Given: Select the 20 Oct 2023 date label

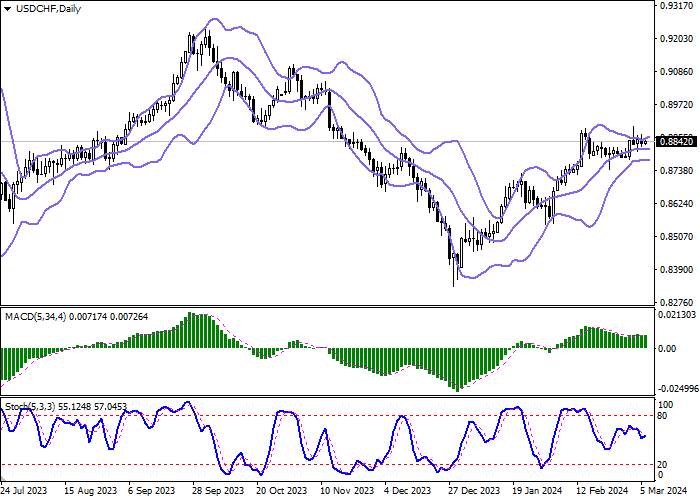Looking at the screenshot, I should [x=282, y=490].
